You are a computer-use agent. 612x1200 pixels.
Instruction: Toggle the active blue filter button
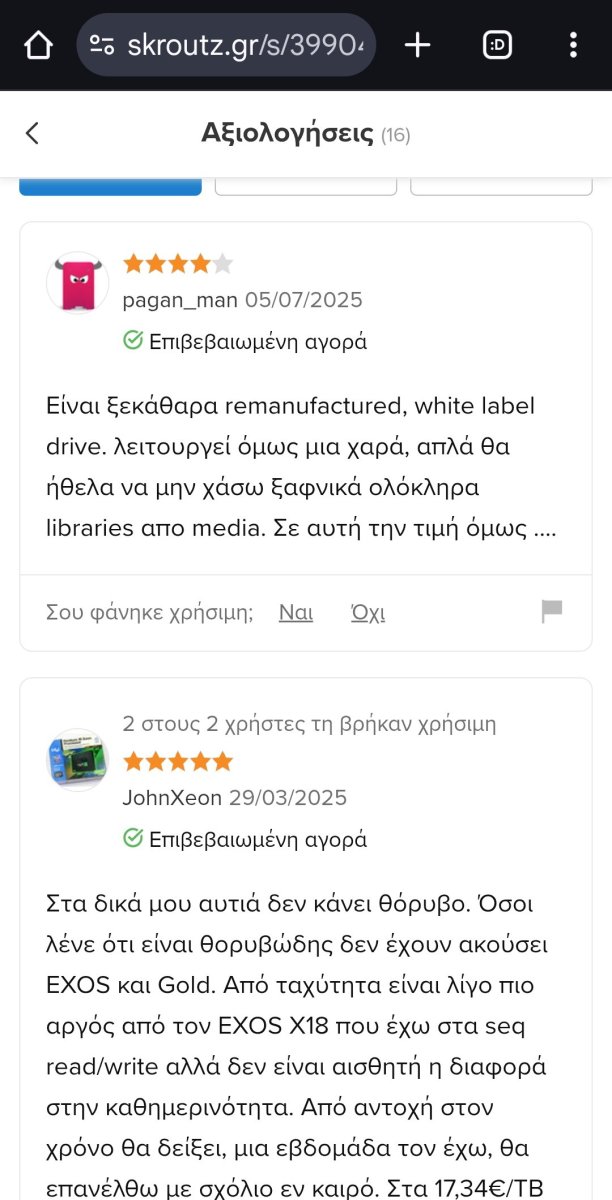[x=110, y=183]
